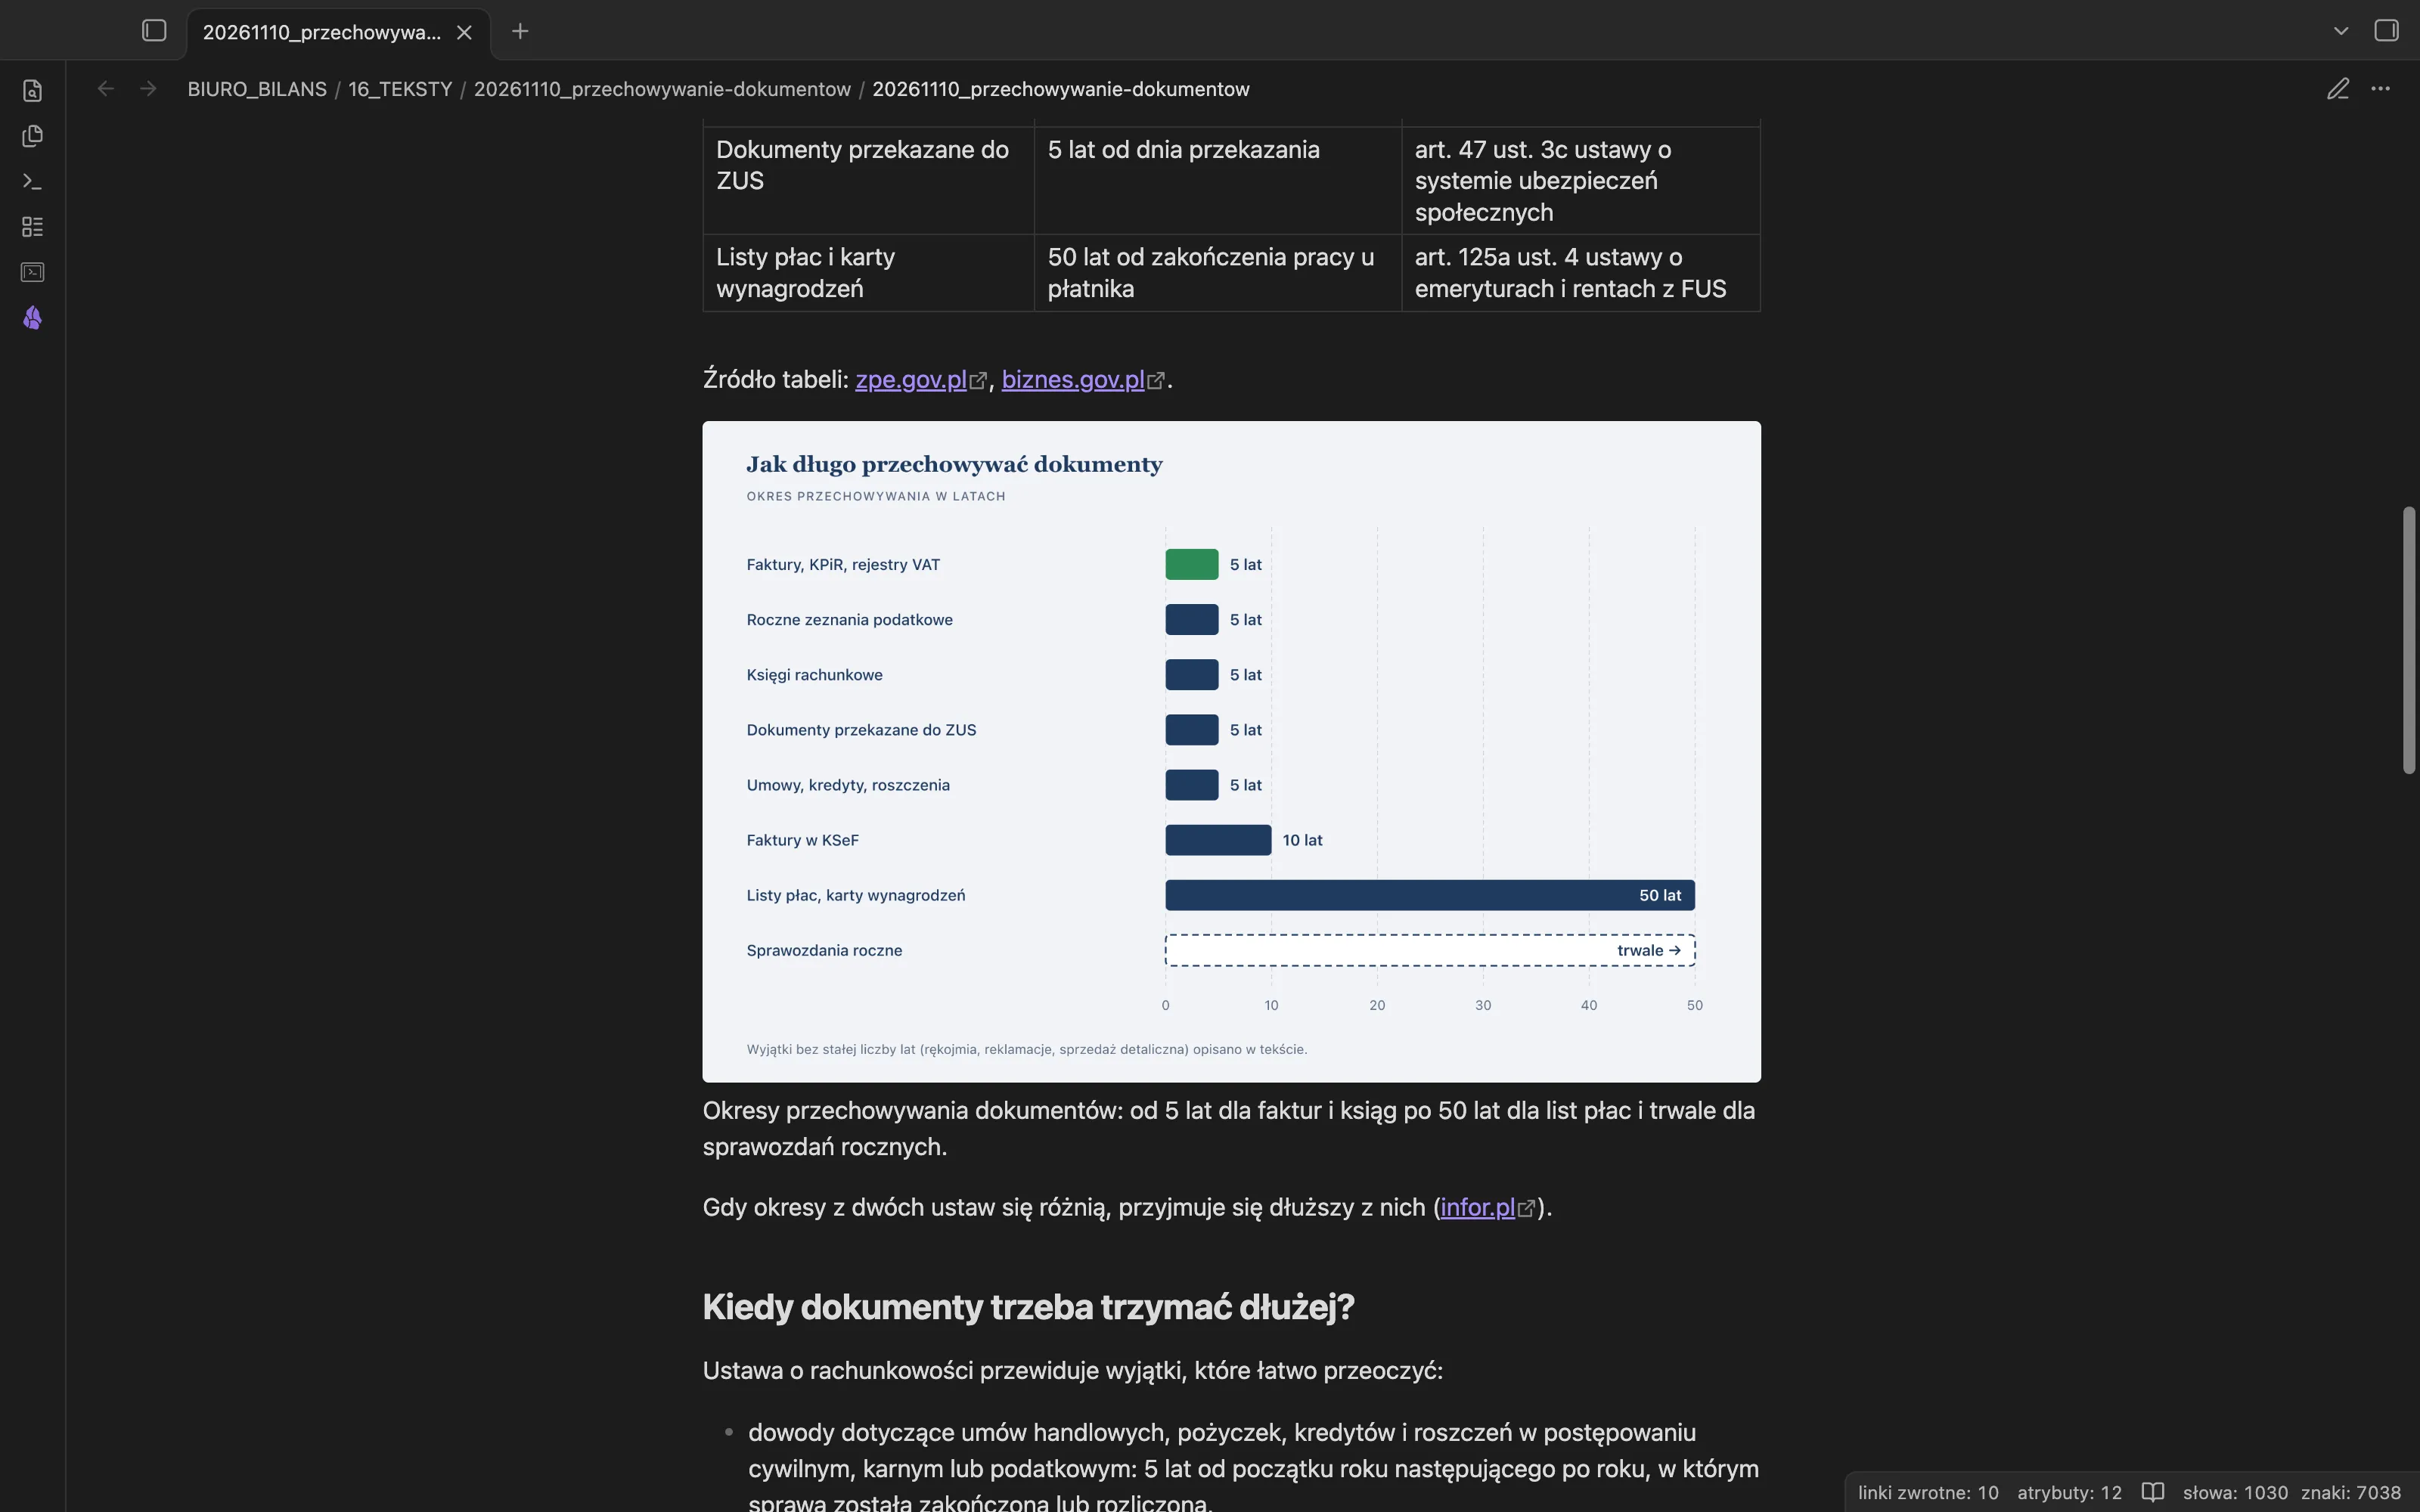The image size is (2420, 1512).
Task: Open more options three-dots menu
Action: [2381, 89]
